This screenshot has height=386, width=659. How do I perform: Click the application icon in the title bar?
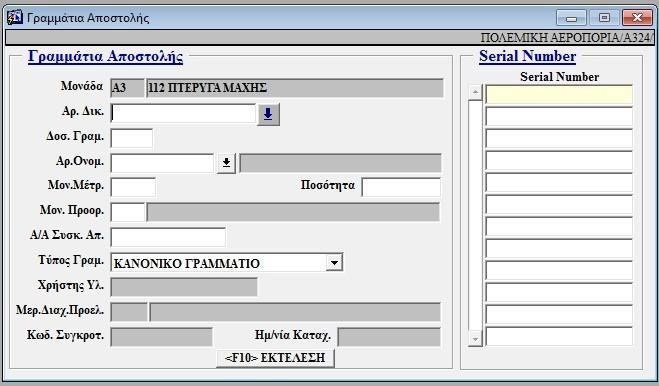pyautogui.click(x=14, y=17)
